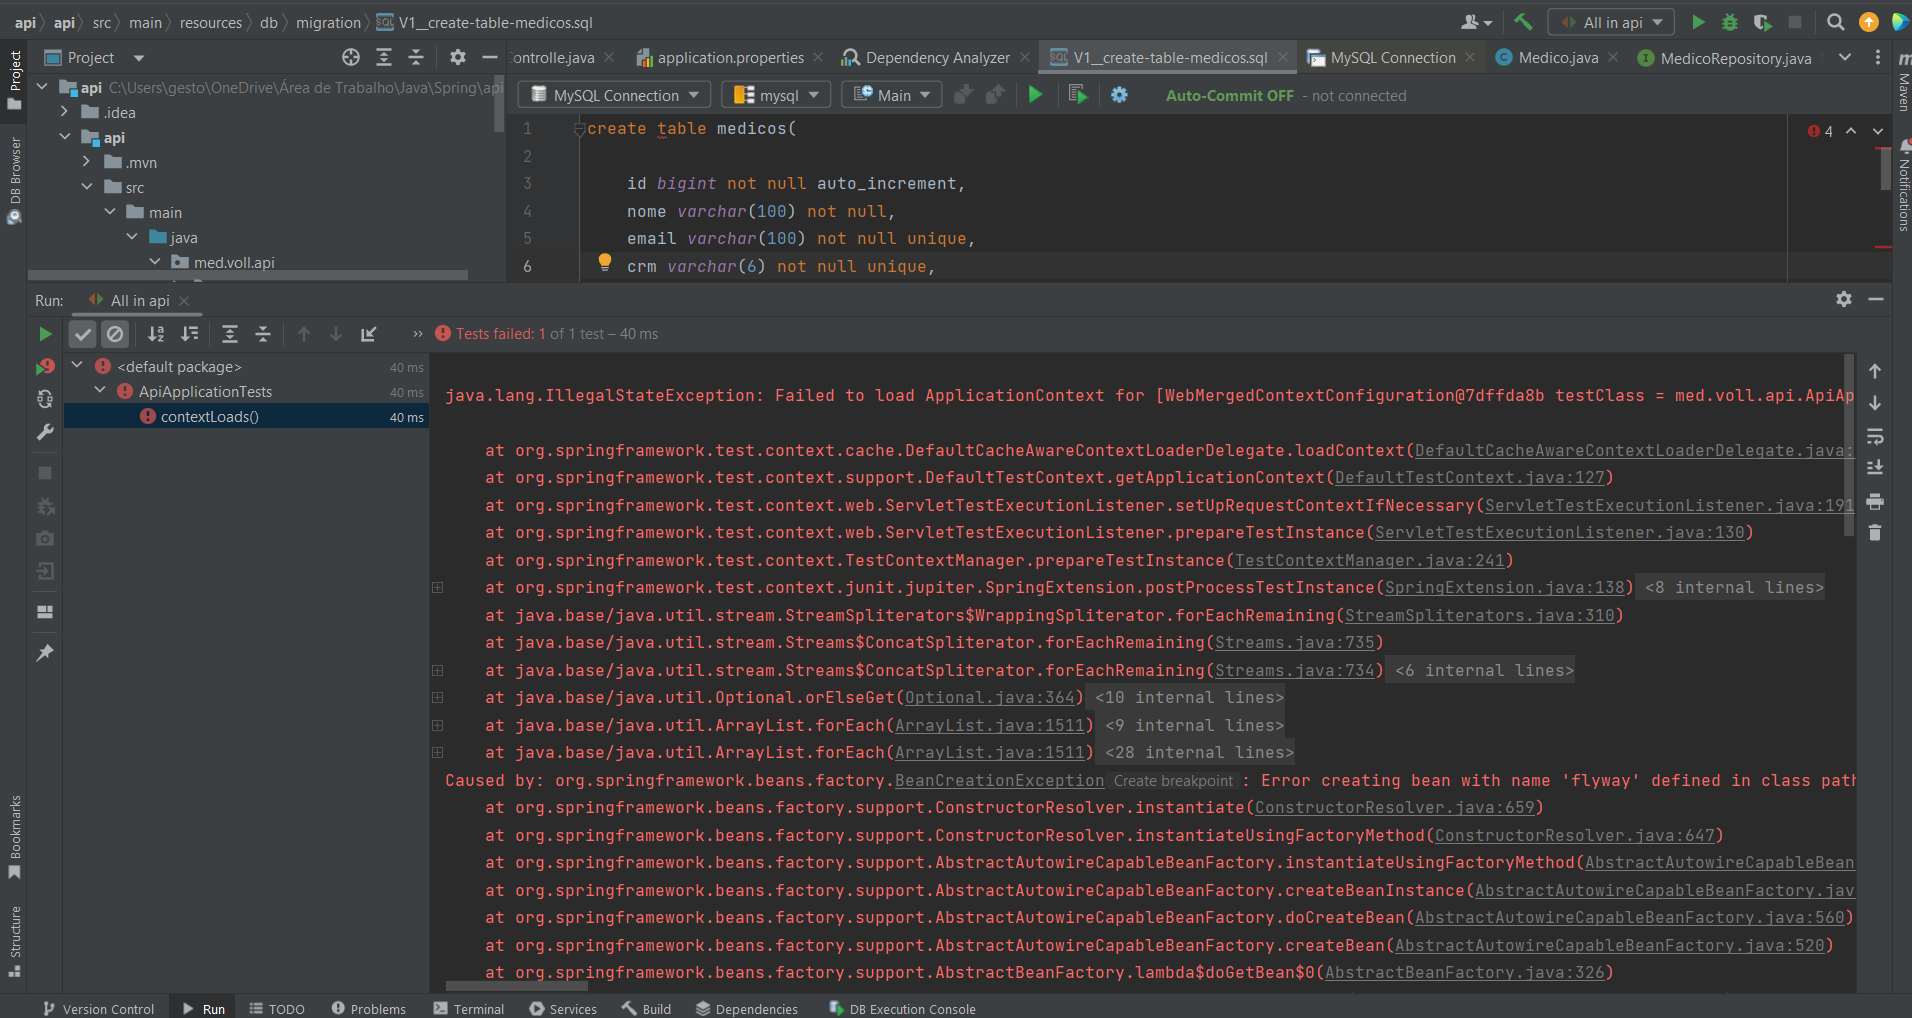The width and height of the screenshot is (1912, 1018).
Task: Expand all test results
Action: (x=229, y=334)
